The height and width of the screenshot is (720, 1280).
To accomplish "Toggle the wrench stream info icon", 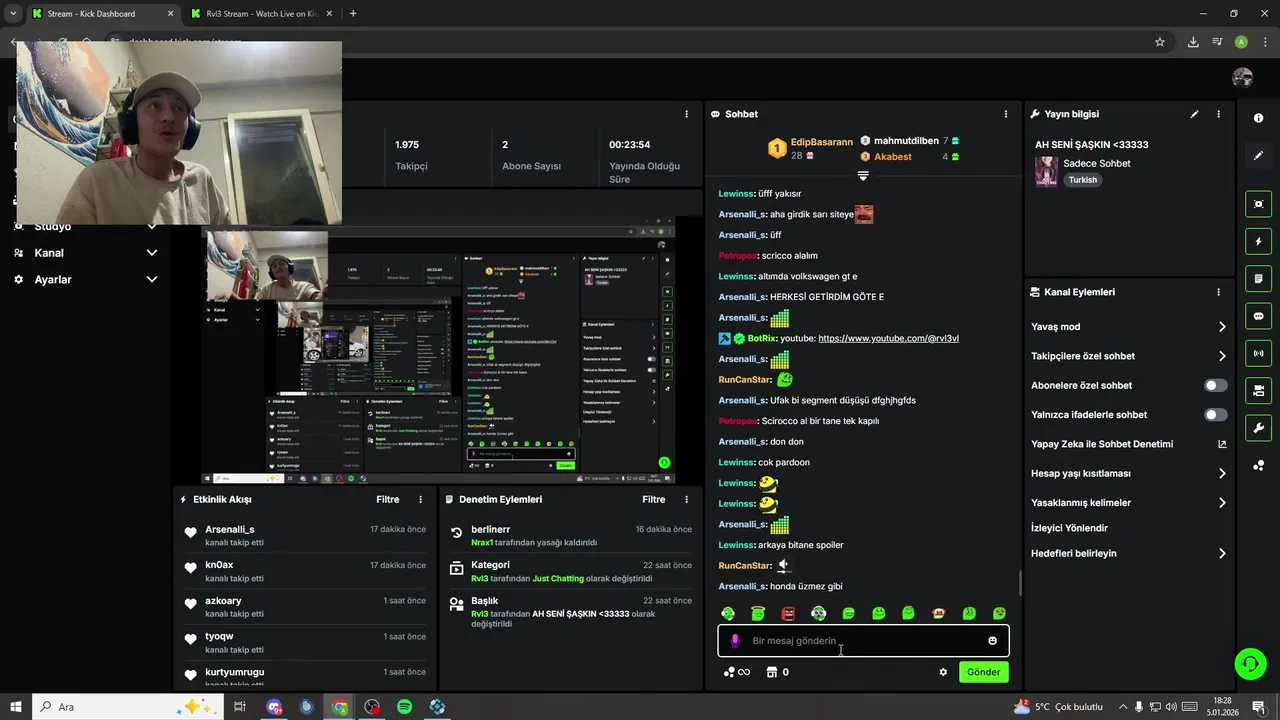I will point(1258,428).
